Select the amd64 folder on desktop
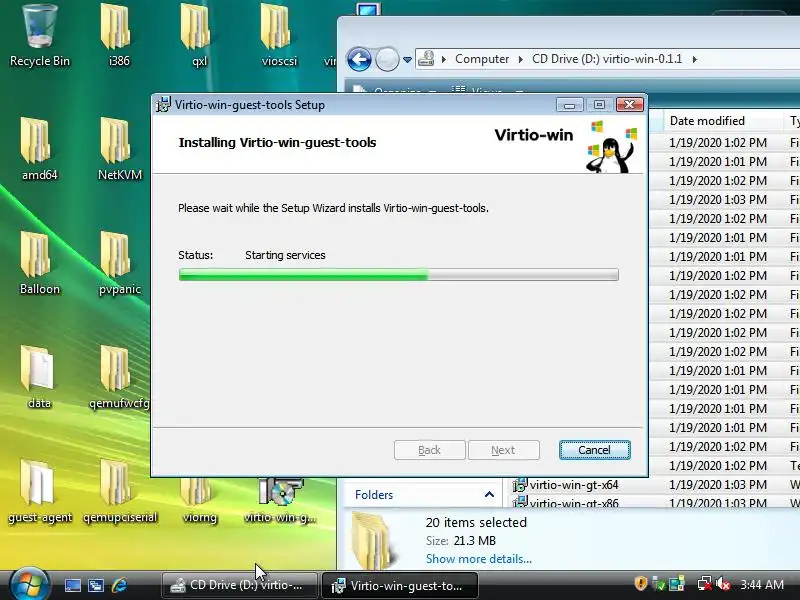The height and width of the screenshot is (600, 800). coord(39,149)
